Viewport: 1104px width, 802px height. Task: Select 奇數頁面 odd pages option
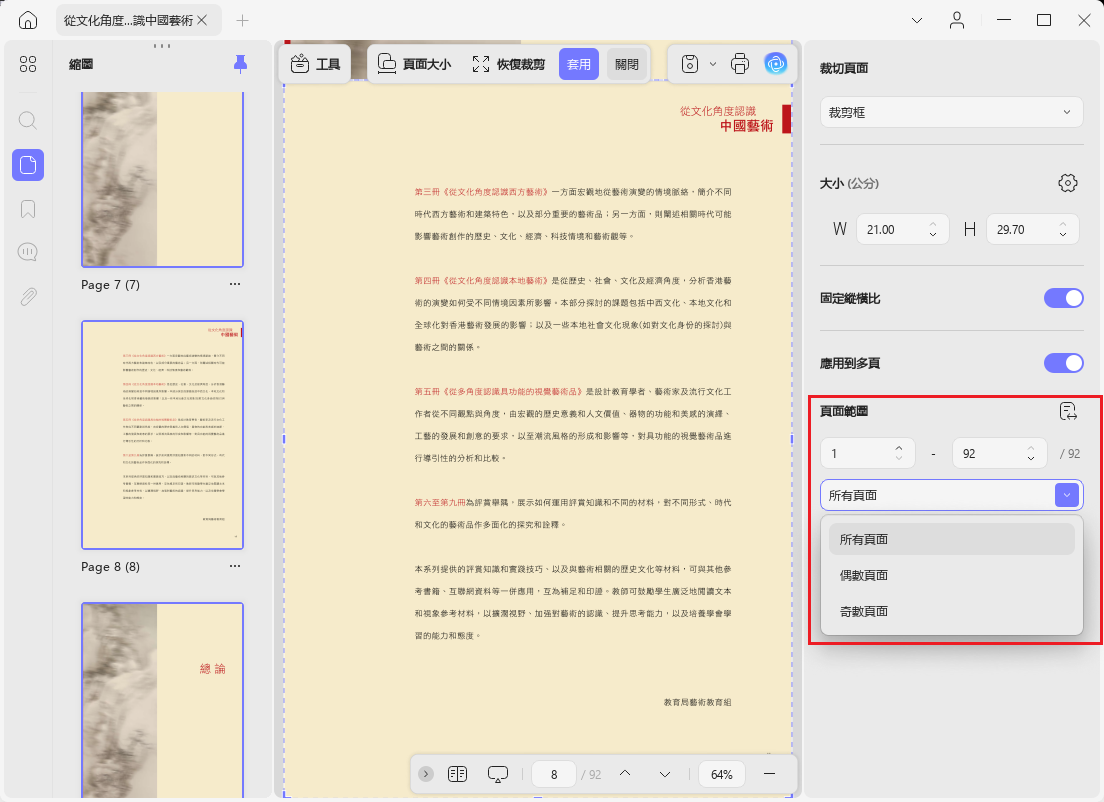(x=951, y=611)
